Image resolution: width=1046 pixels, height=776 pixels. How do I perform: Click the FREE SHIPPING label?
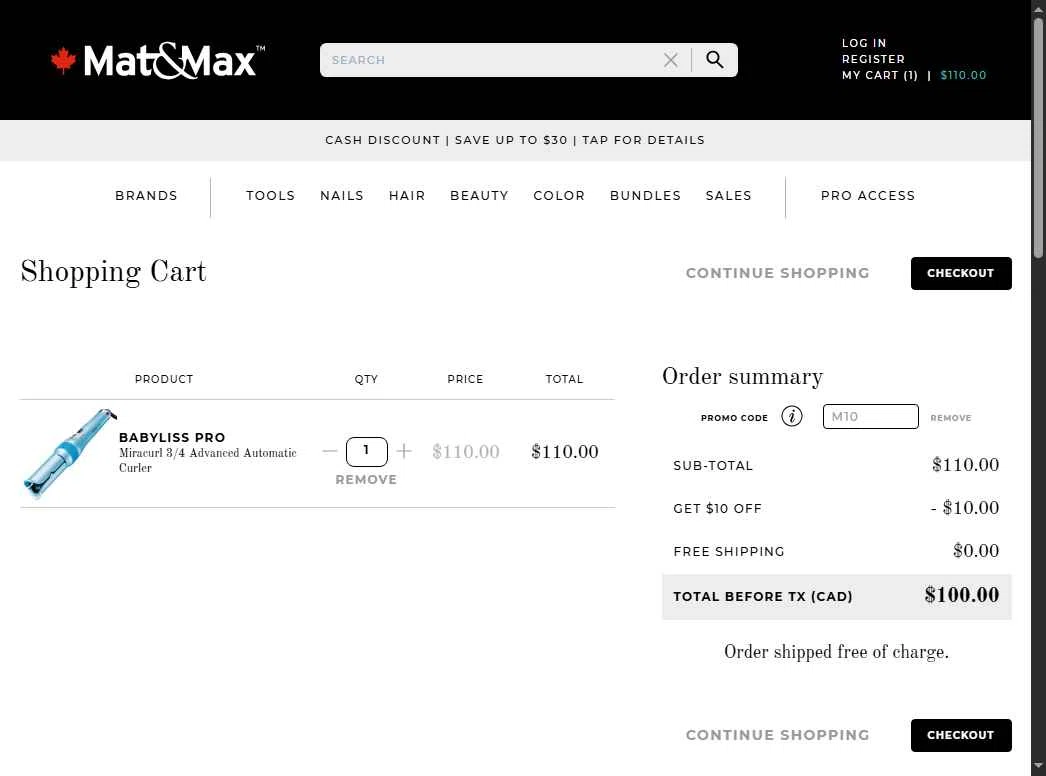[x=728, y=551]
